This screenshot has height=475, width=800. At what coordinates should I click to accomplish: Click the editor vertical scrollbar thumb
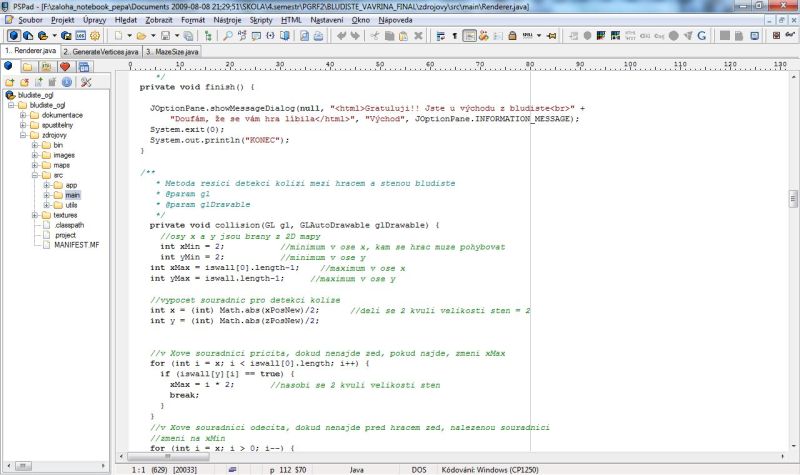tap(793, 198)
